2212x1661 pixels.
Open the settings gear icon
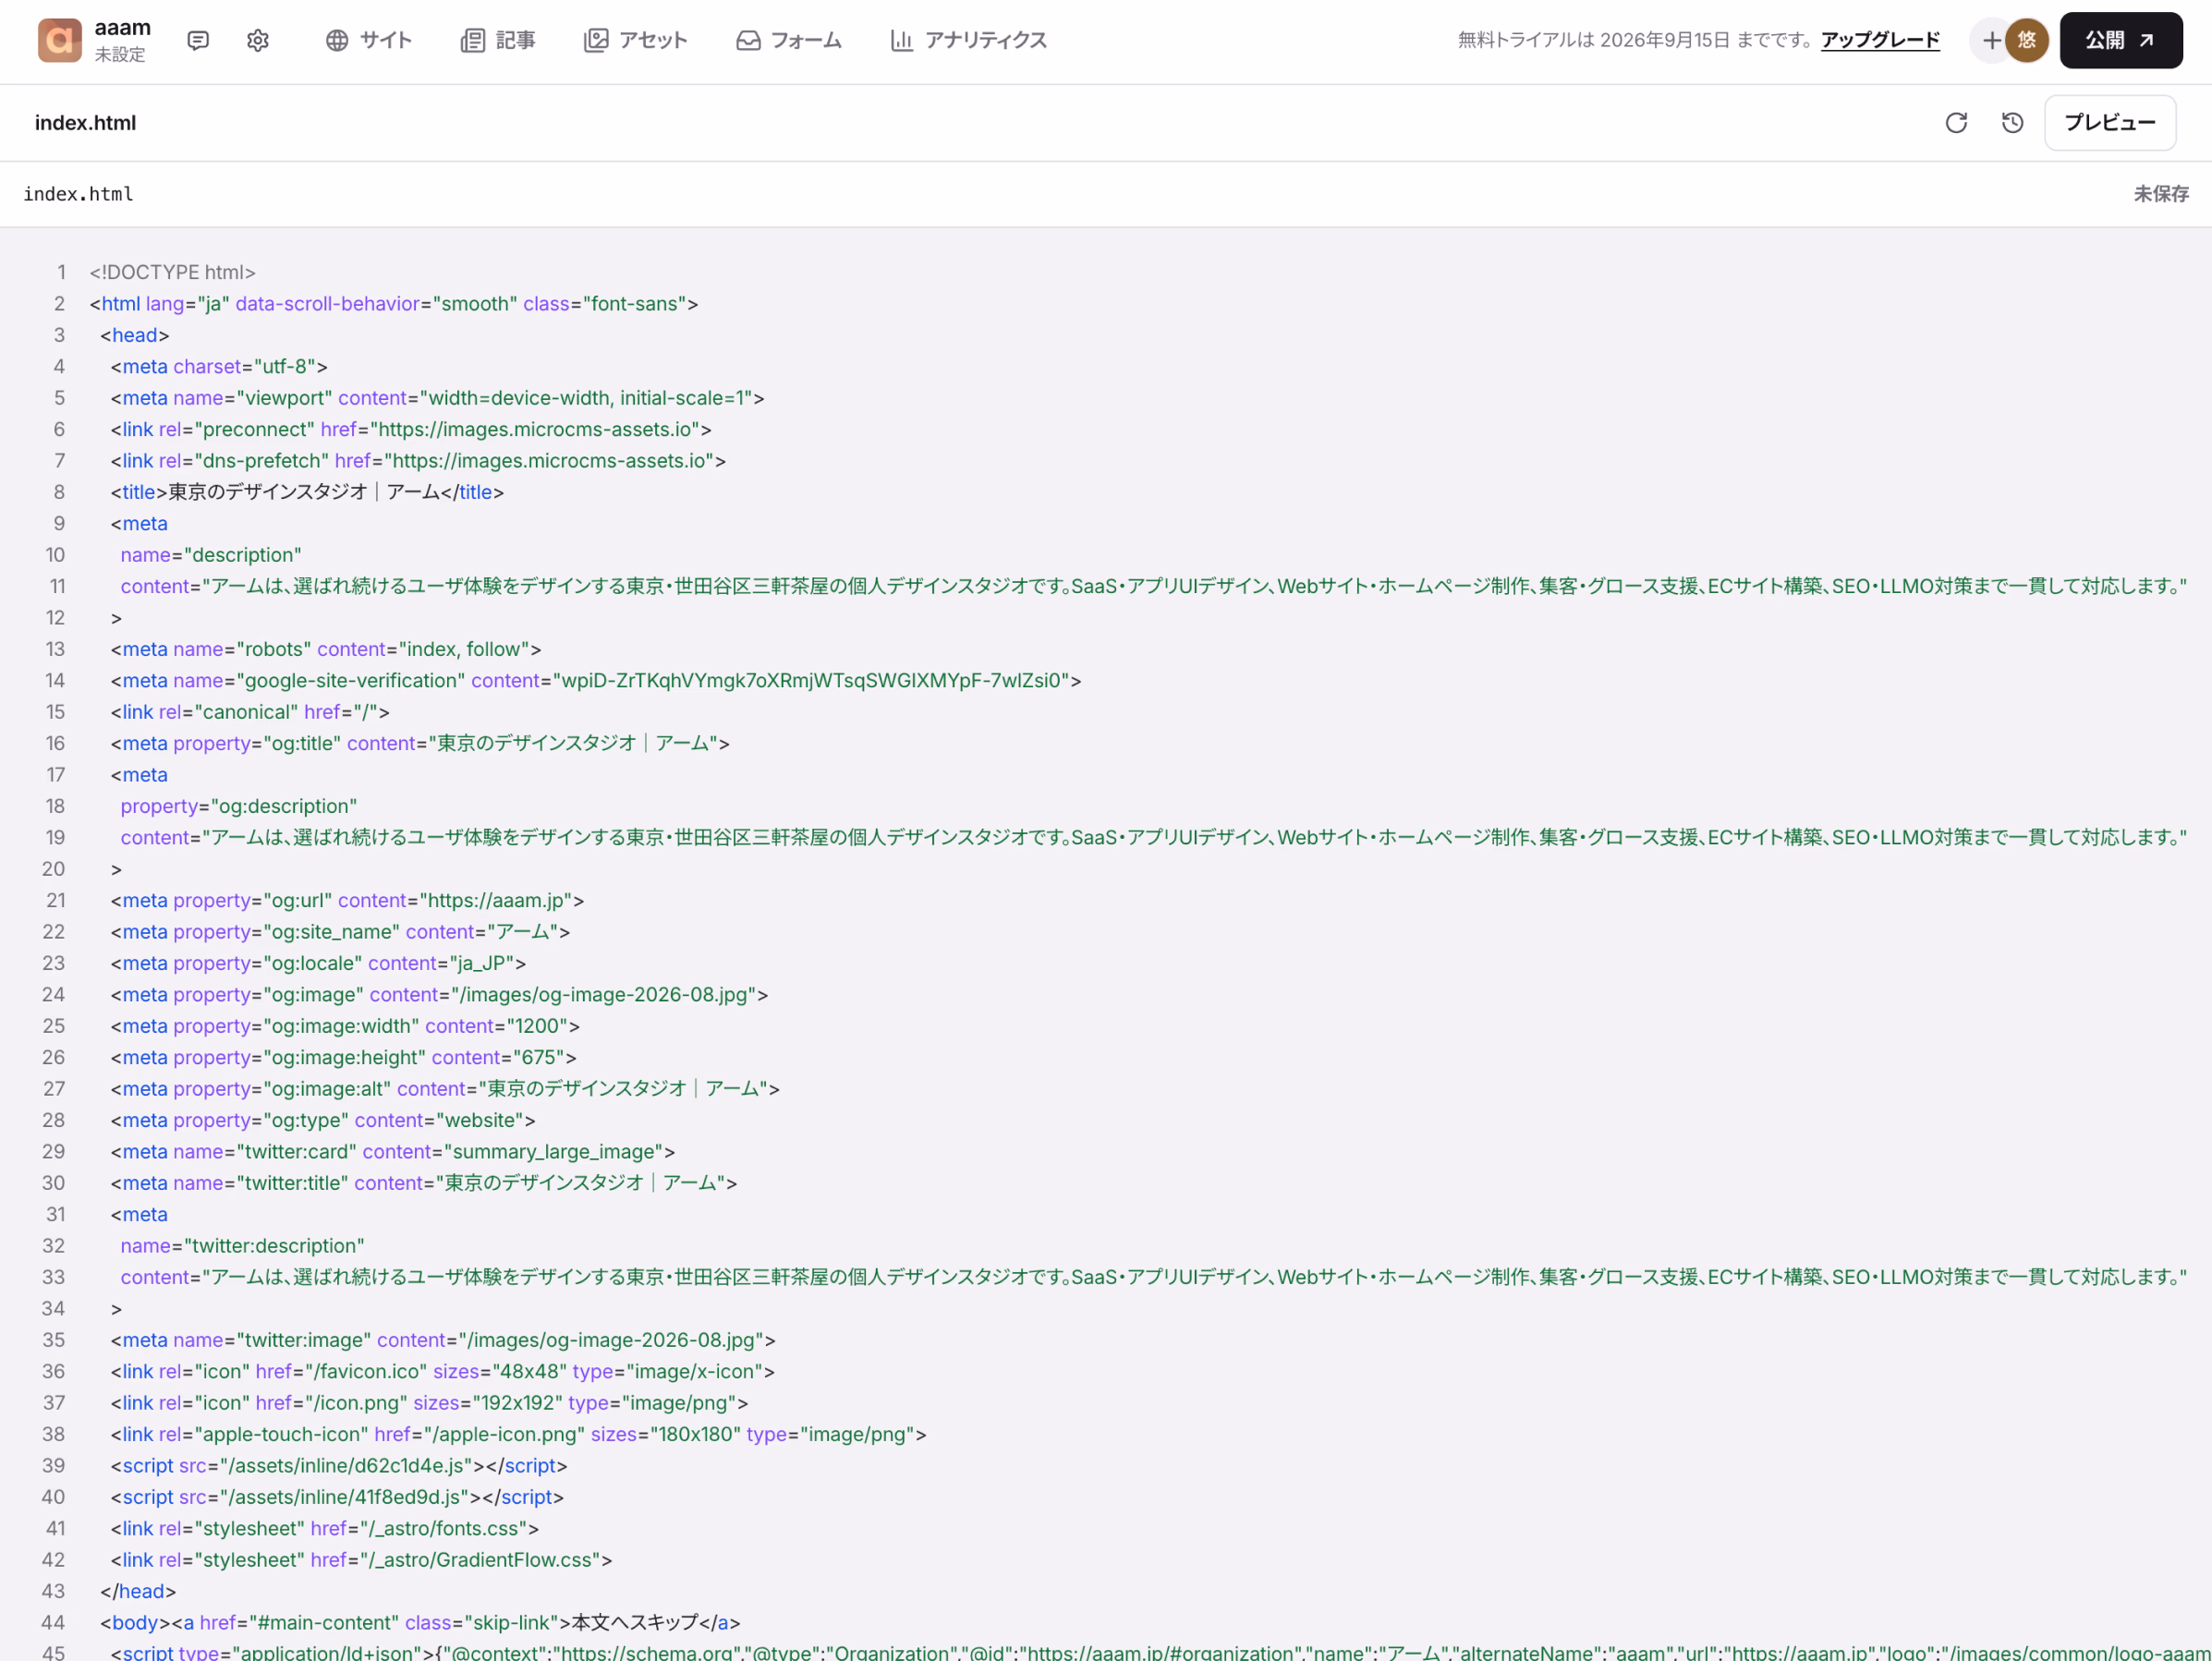click(258, 40)
